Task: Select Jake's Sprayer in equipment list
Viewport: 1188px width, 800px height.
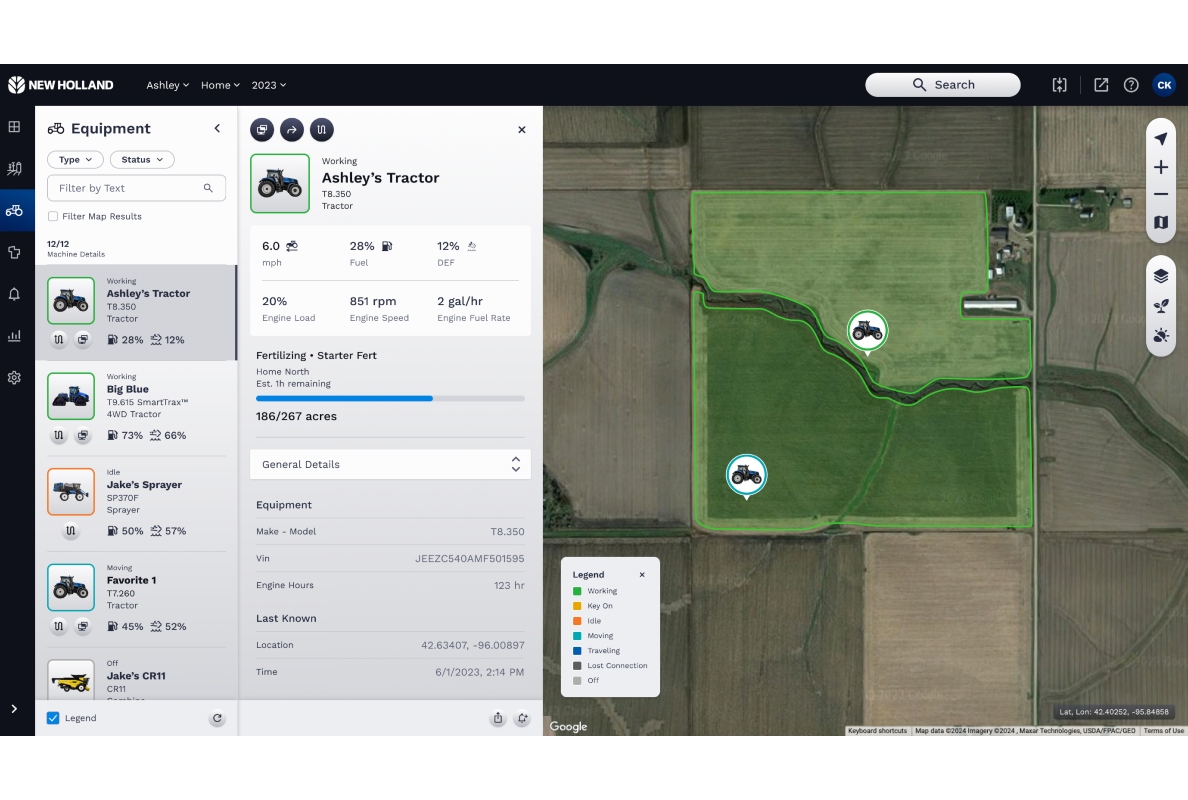Action: [136, 504]
